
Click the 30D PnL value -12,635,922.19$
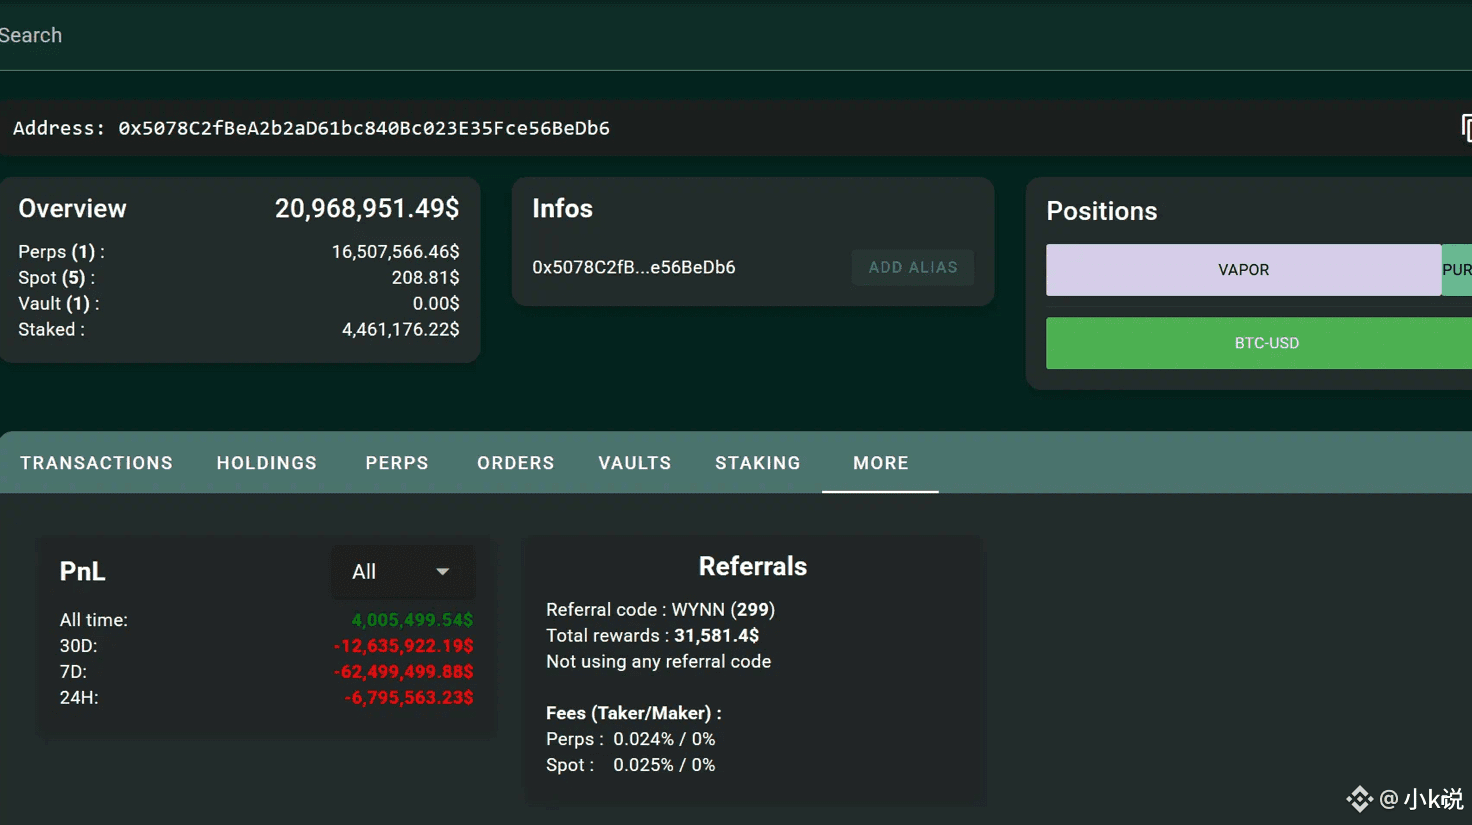tap(404, 646)
